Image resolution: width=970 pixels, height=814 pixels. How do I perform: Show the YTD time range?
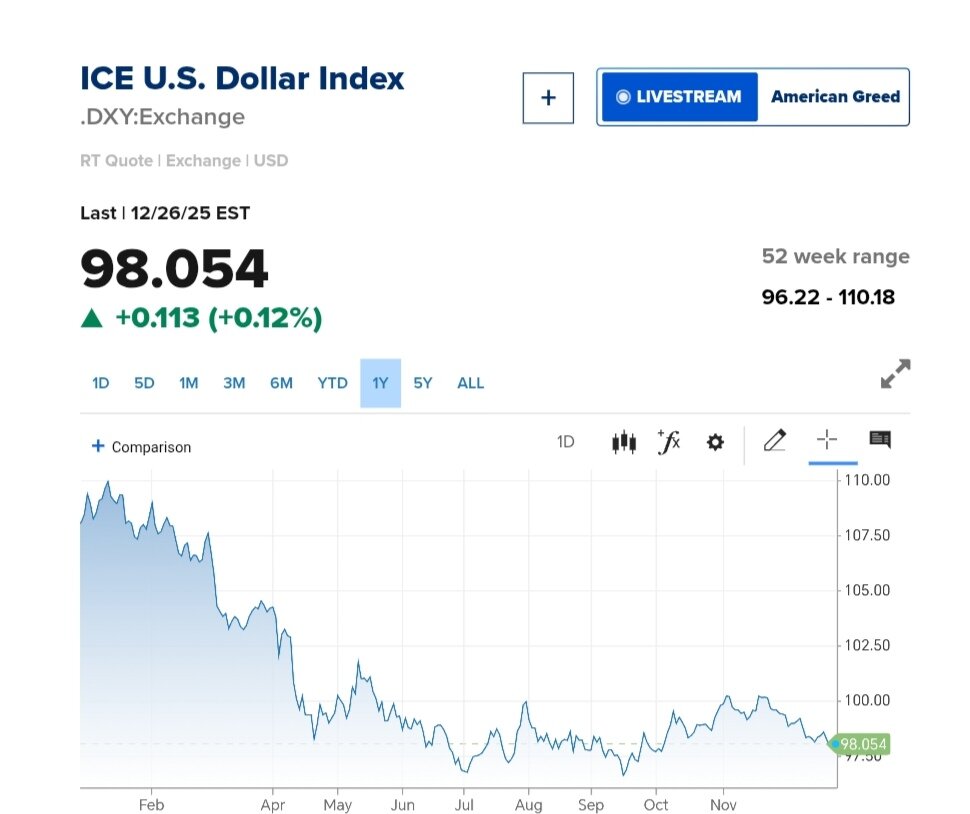click(x=332, y=383)
